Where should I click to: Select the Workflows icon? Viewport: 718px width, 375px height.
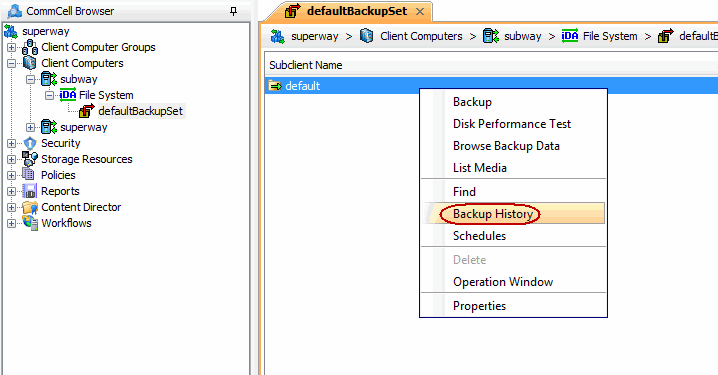pyautogui.click(x=30, y=223)
